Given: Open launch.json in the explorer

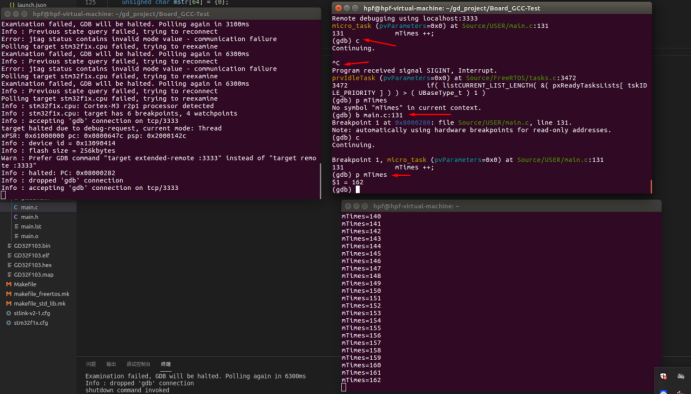Looking at the screenshot, I should 31,5.
